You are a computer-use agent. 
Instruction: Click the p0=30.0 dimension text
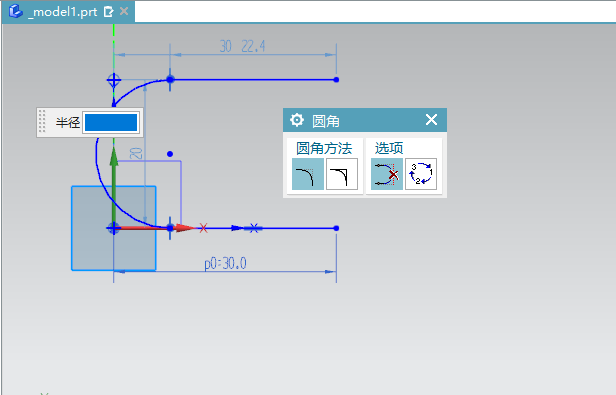coord(226,263)
